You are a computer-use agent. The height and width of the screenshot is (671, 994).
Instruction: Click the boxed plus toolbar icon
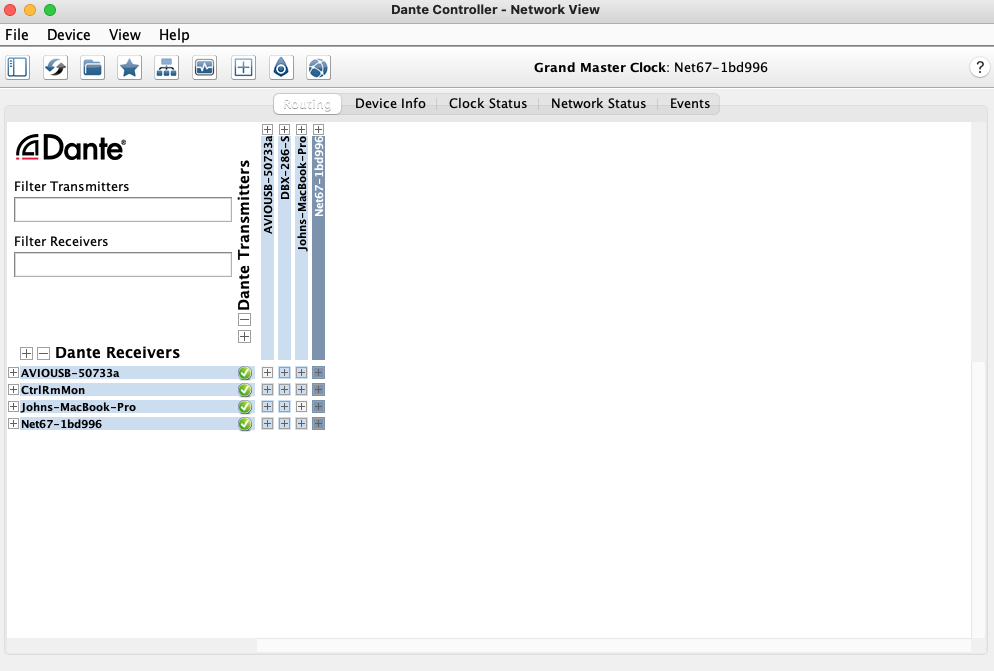tap(243, 67)
